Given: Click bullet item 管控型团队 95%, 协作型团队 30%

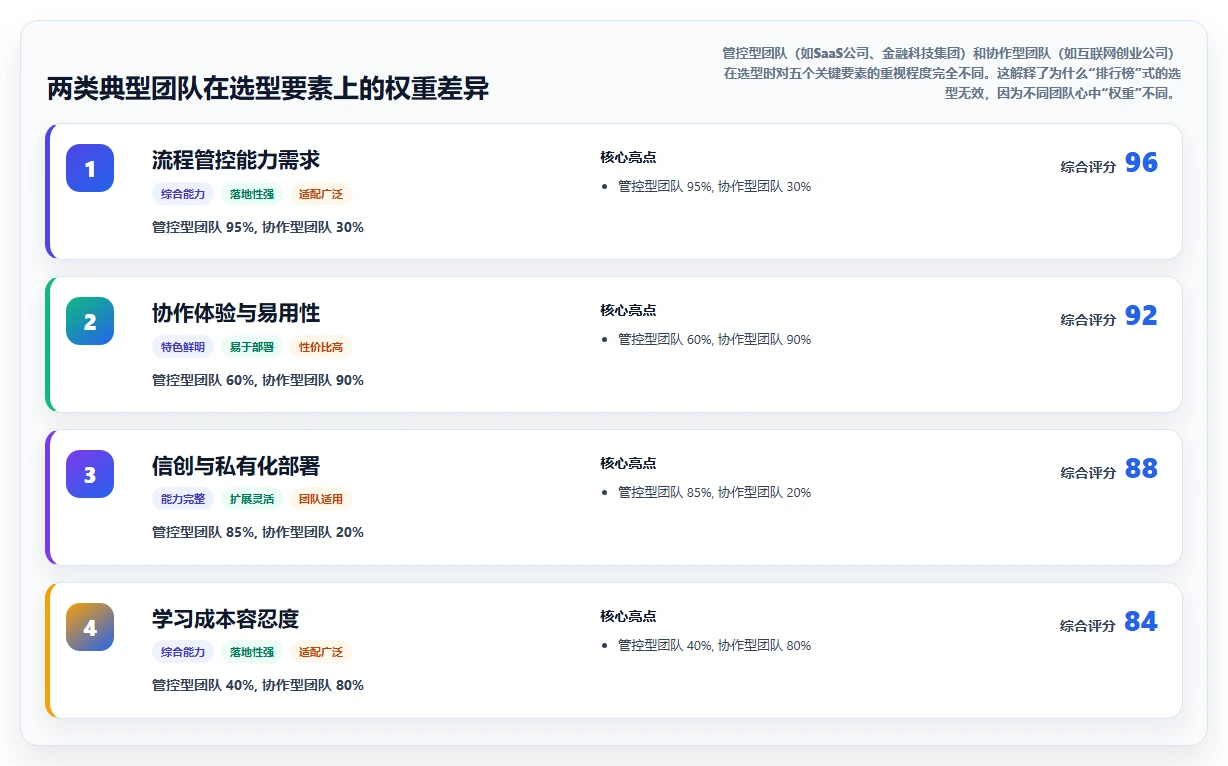Looking at the screenshot, I should coord(714,186).
